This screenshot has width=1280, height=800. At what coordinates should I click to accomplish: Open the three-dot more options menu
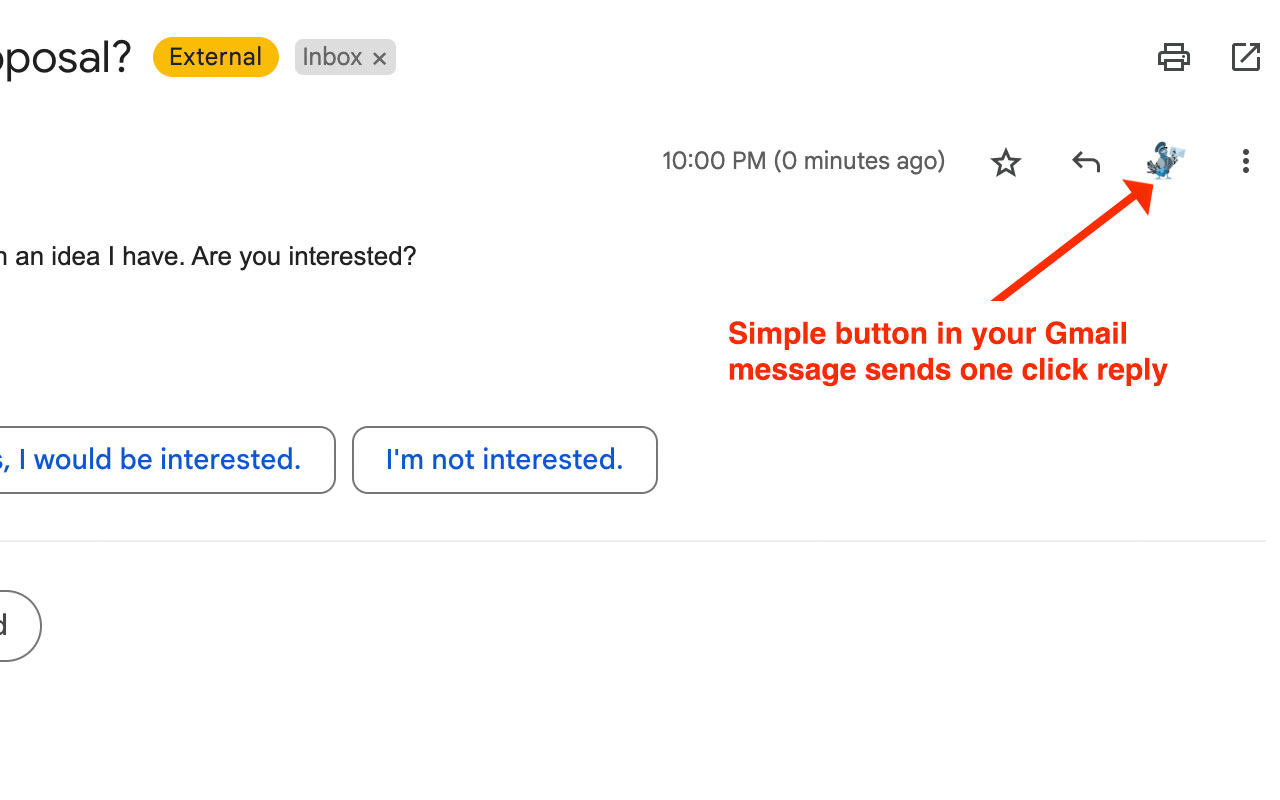click(x=1245, y=161)
